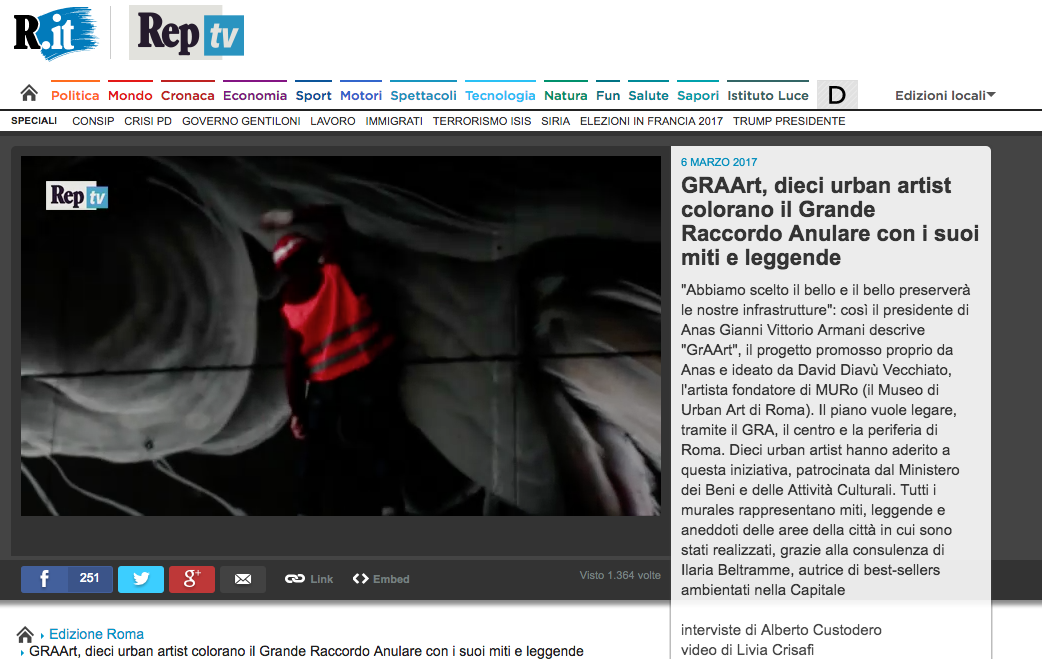Open ELEZIONI IN FRANCIA 2017 special
Viewport: 1042px width, 659px height.
click(651, 121)
